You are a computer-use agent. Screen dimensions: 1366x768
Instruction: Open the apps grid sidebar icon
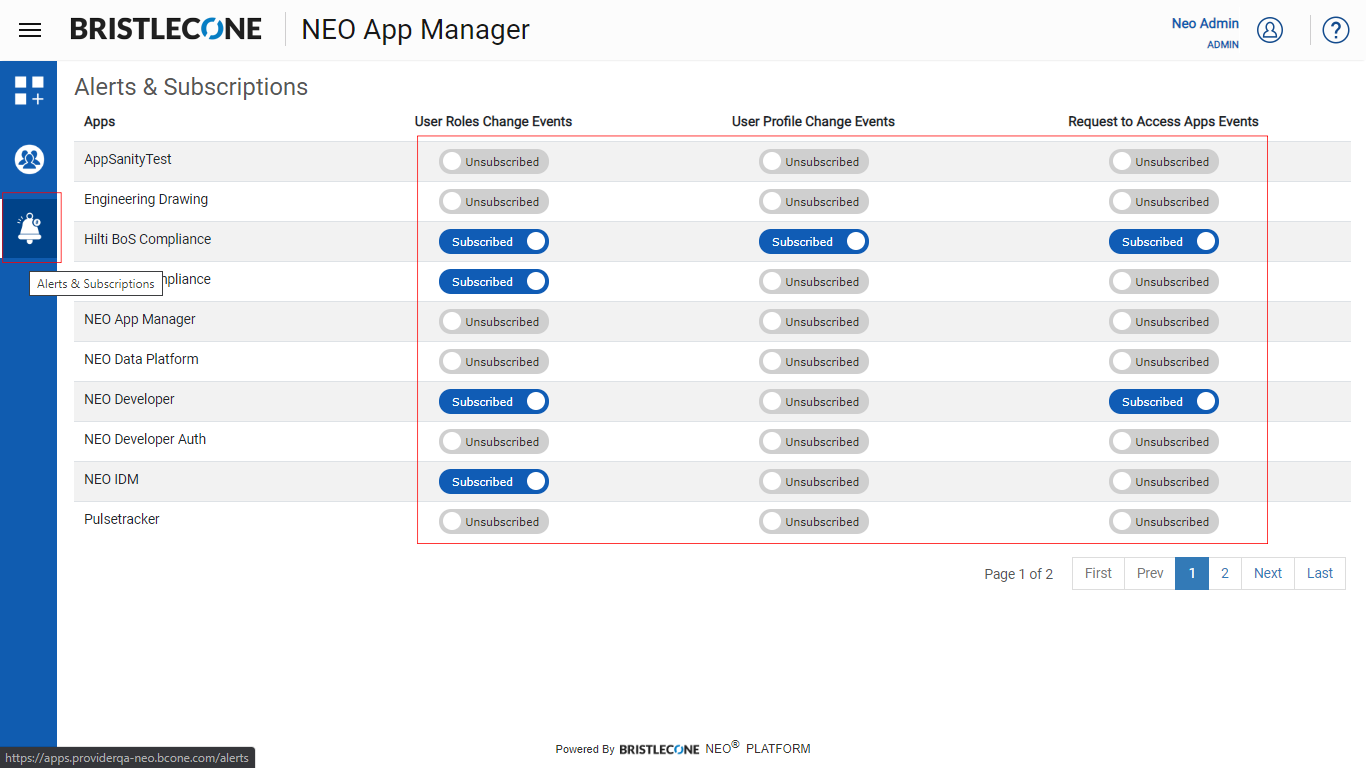29,90
